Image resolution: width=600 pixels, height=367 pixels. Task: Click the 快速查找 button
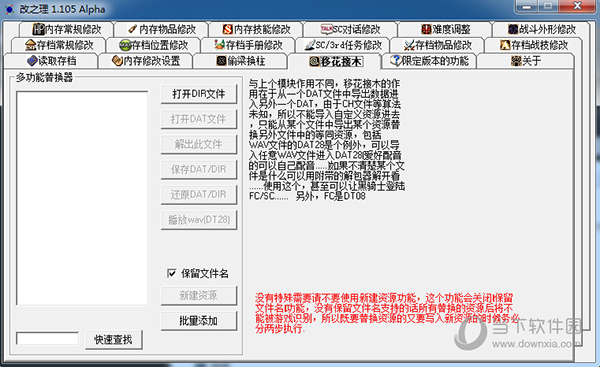pyautogui.click(x=114, y=340)
